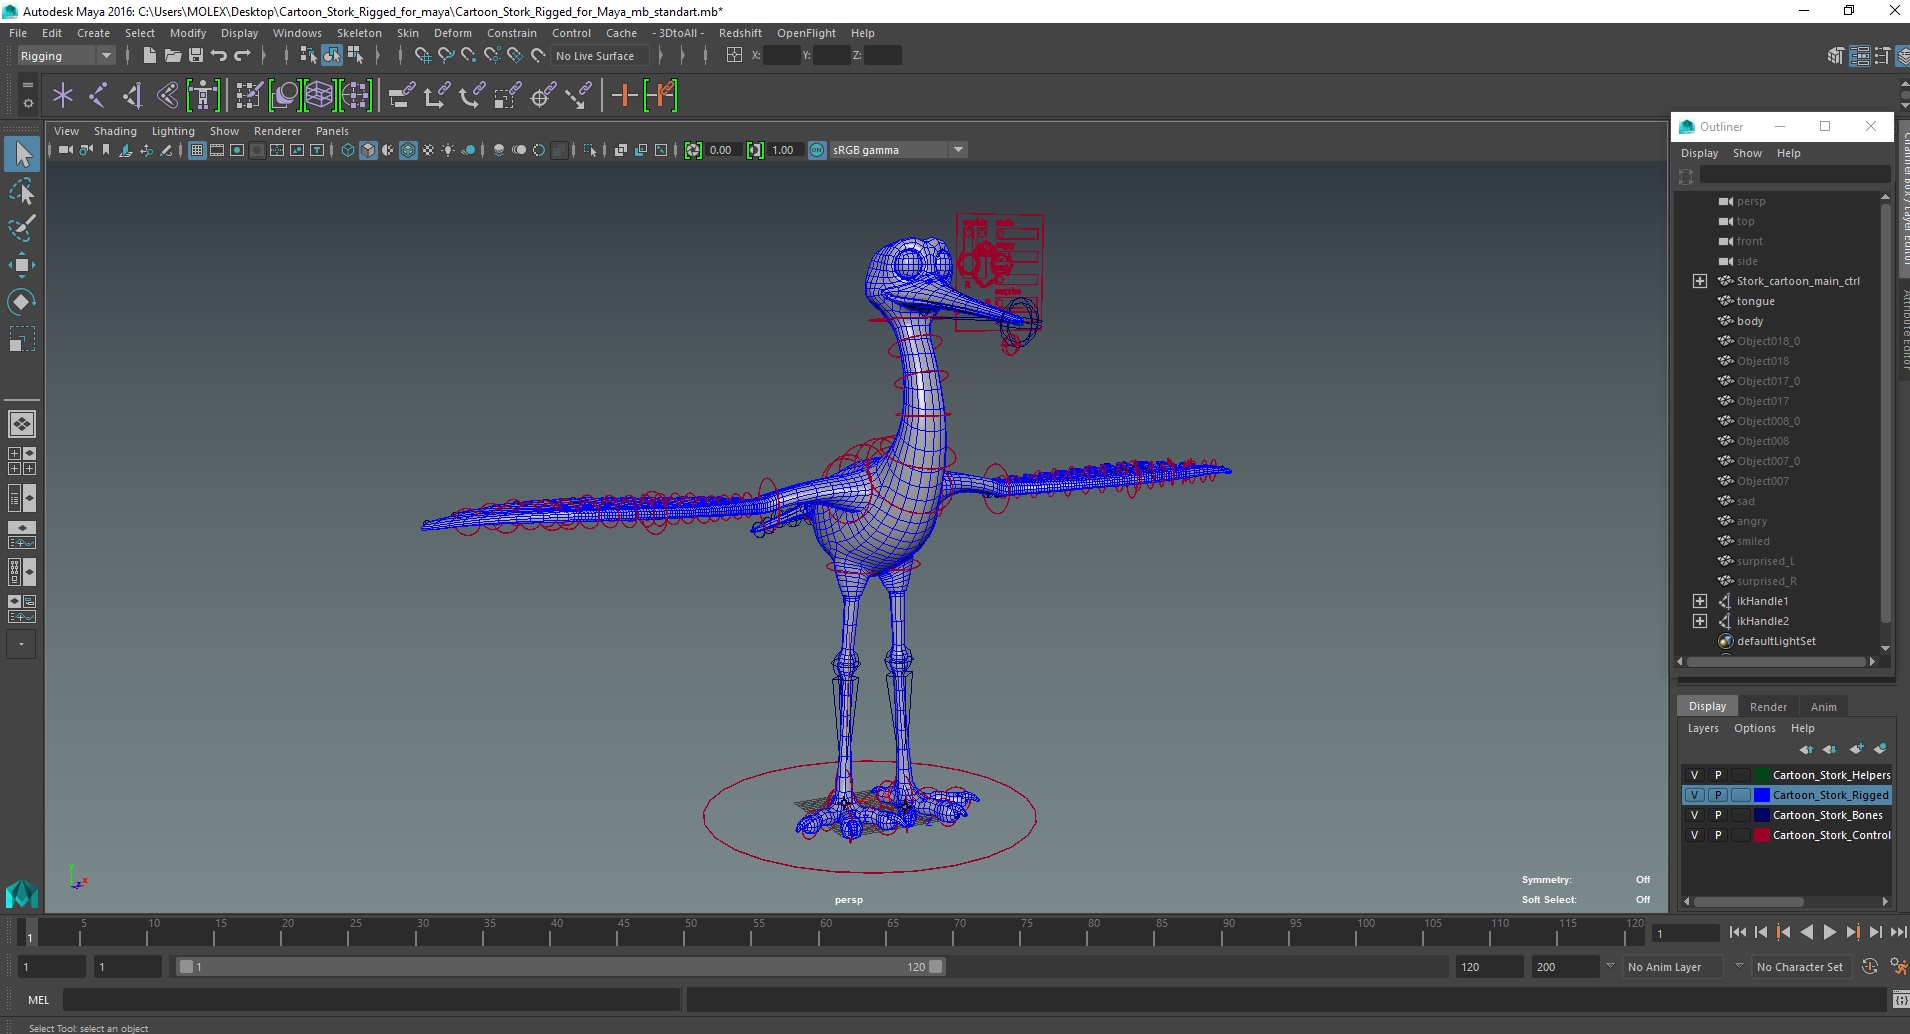
Task: Click the parent constraint shelf icon
Action: (x=401, y=95)
